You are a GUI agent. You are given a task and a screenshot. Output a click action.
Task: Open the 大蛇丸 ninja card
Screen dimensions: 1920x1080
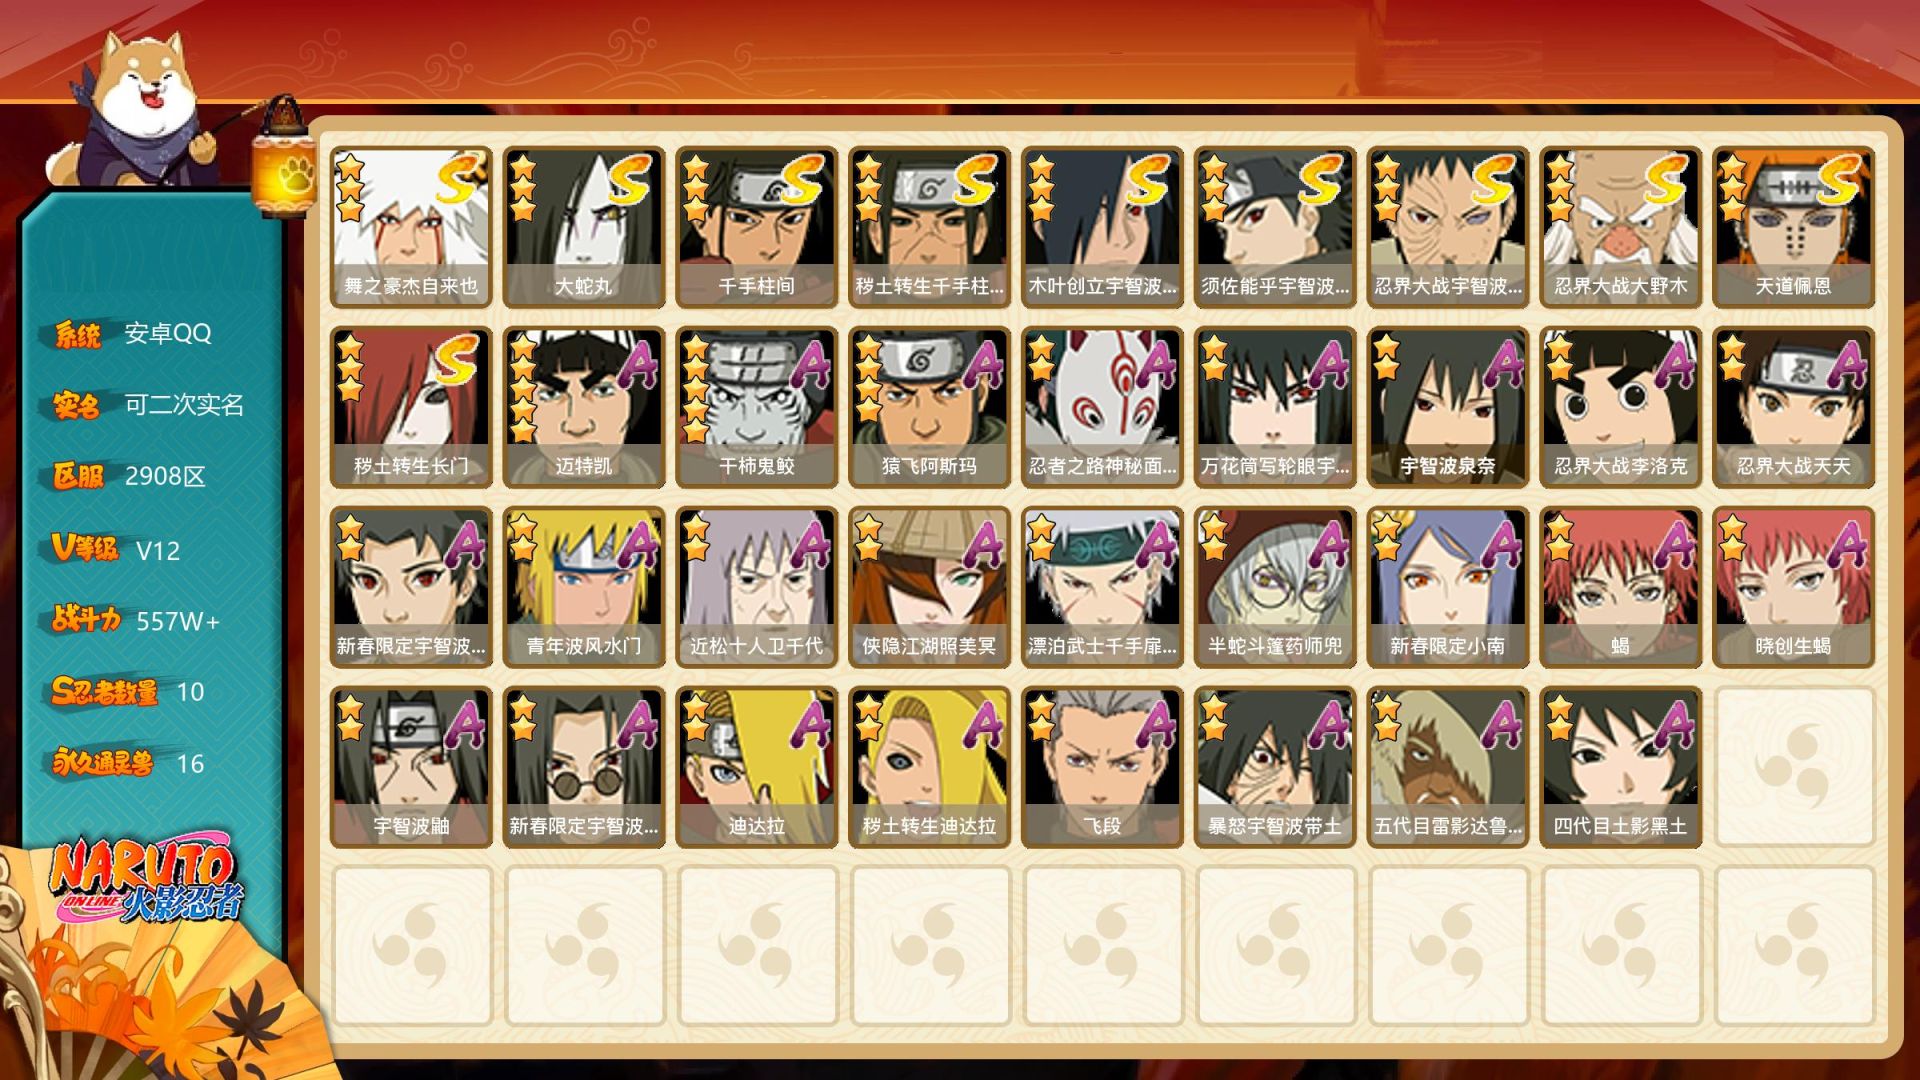(584, 227)
